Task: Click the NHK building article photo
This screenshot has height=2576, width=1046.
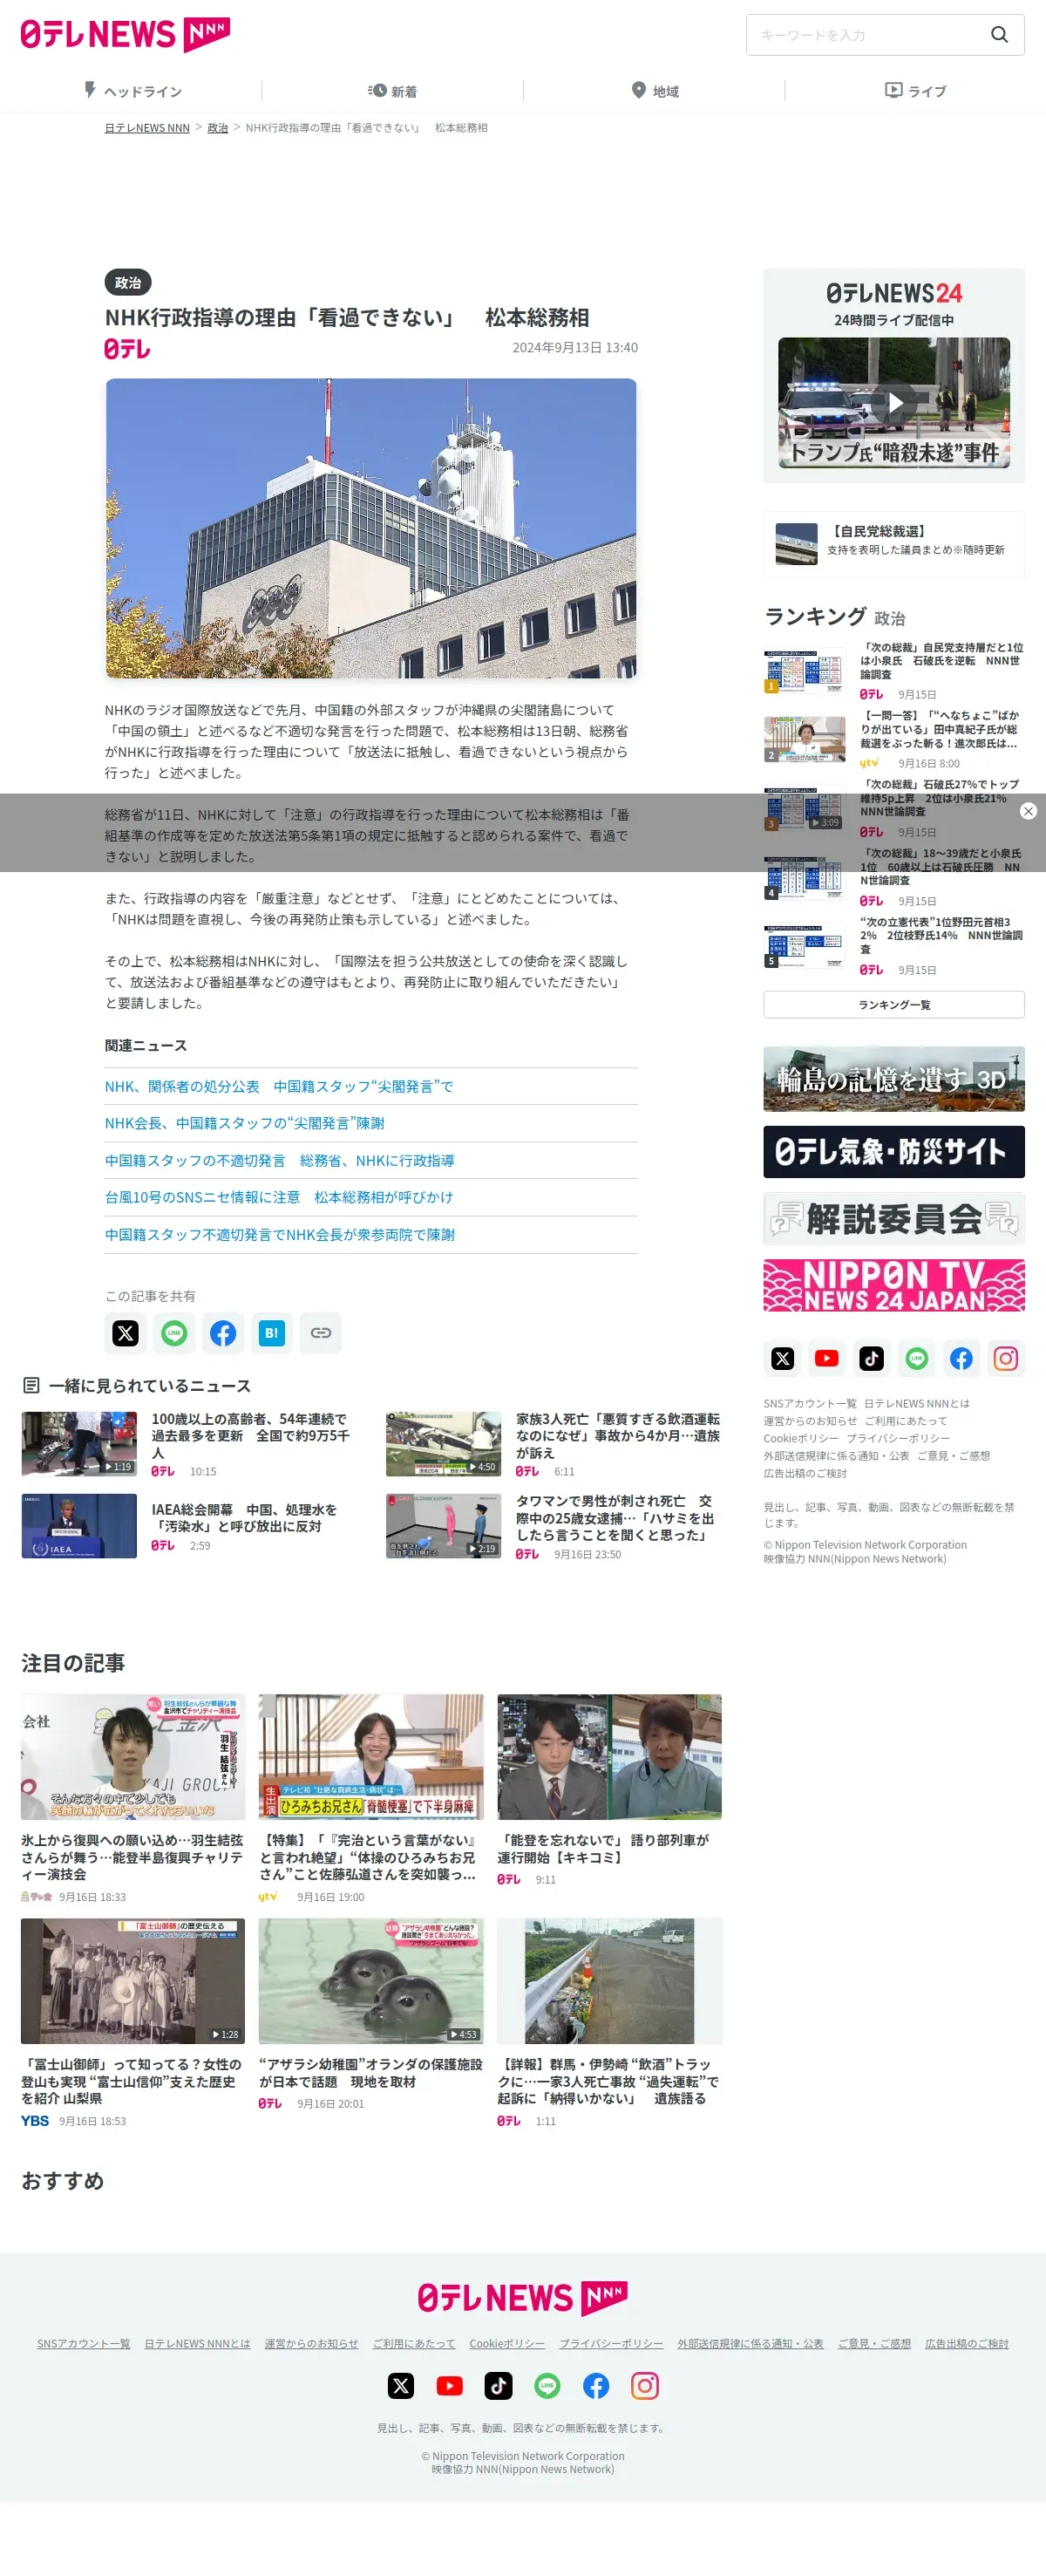Action: [371, 528]
